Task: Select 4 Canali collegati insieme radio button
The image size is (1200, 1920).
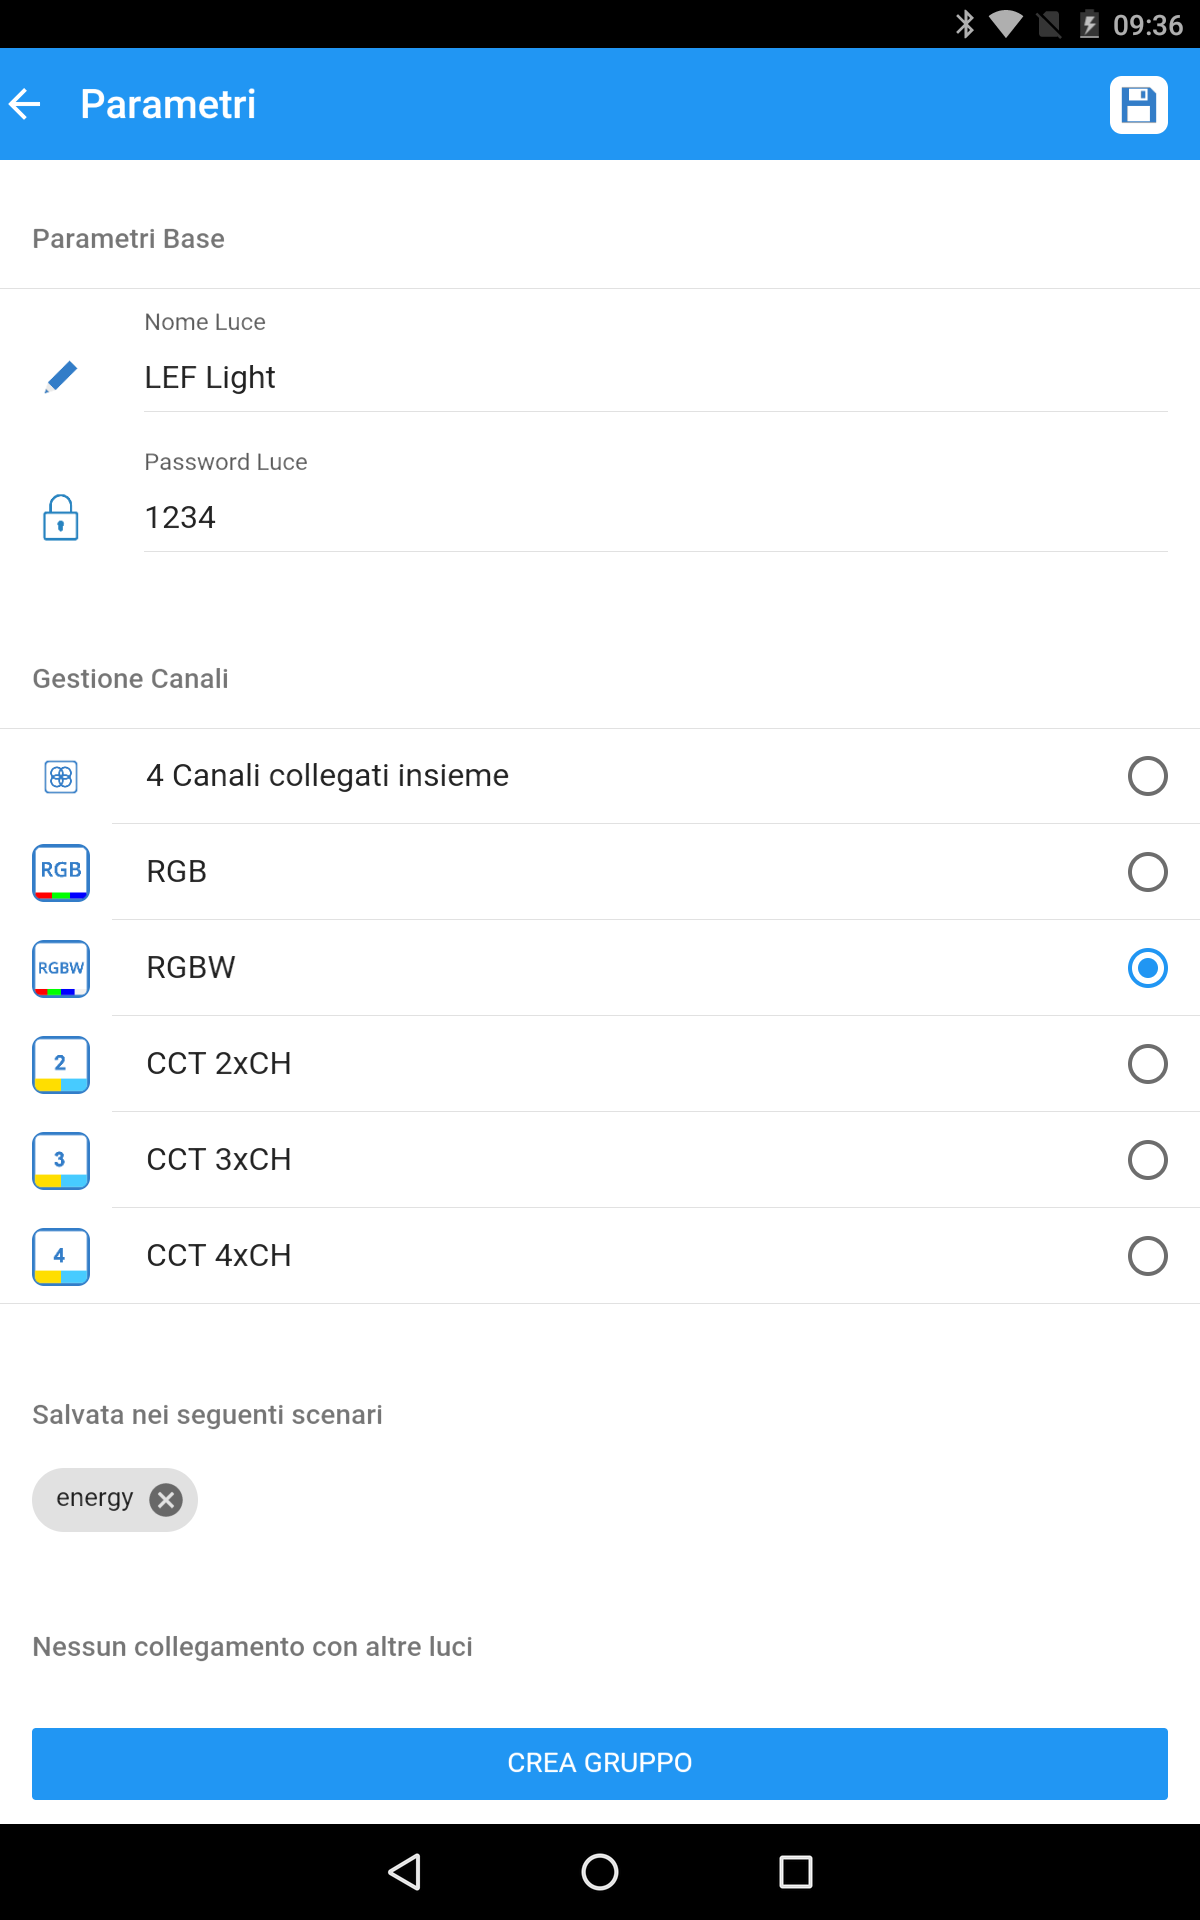Action: (1147, 776)
